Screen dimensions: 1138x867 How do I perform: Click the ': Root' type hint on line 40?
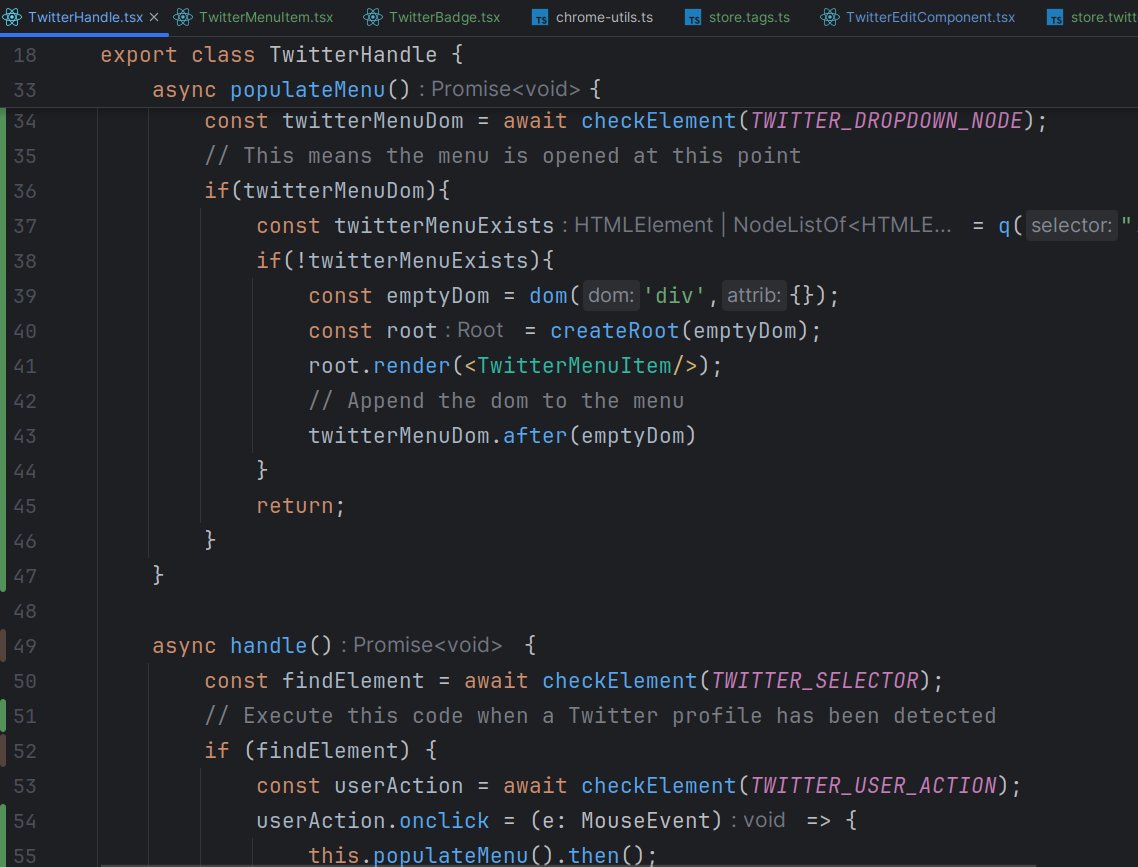coord(474,330)
